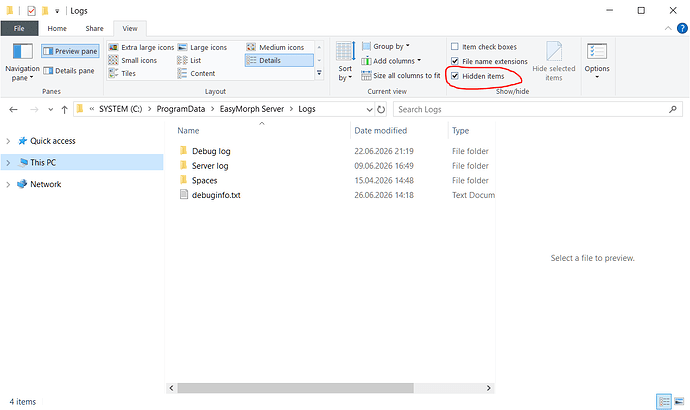Select the debuginfo.txt file
This screenshot has width=690, height=410.
[x=216, y=195]
